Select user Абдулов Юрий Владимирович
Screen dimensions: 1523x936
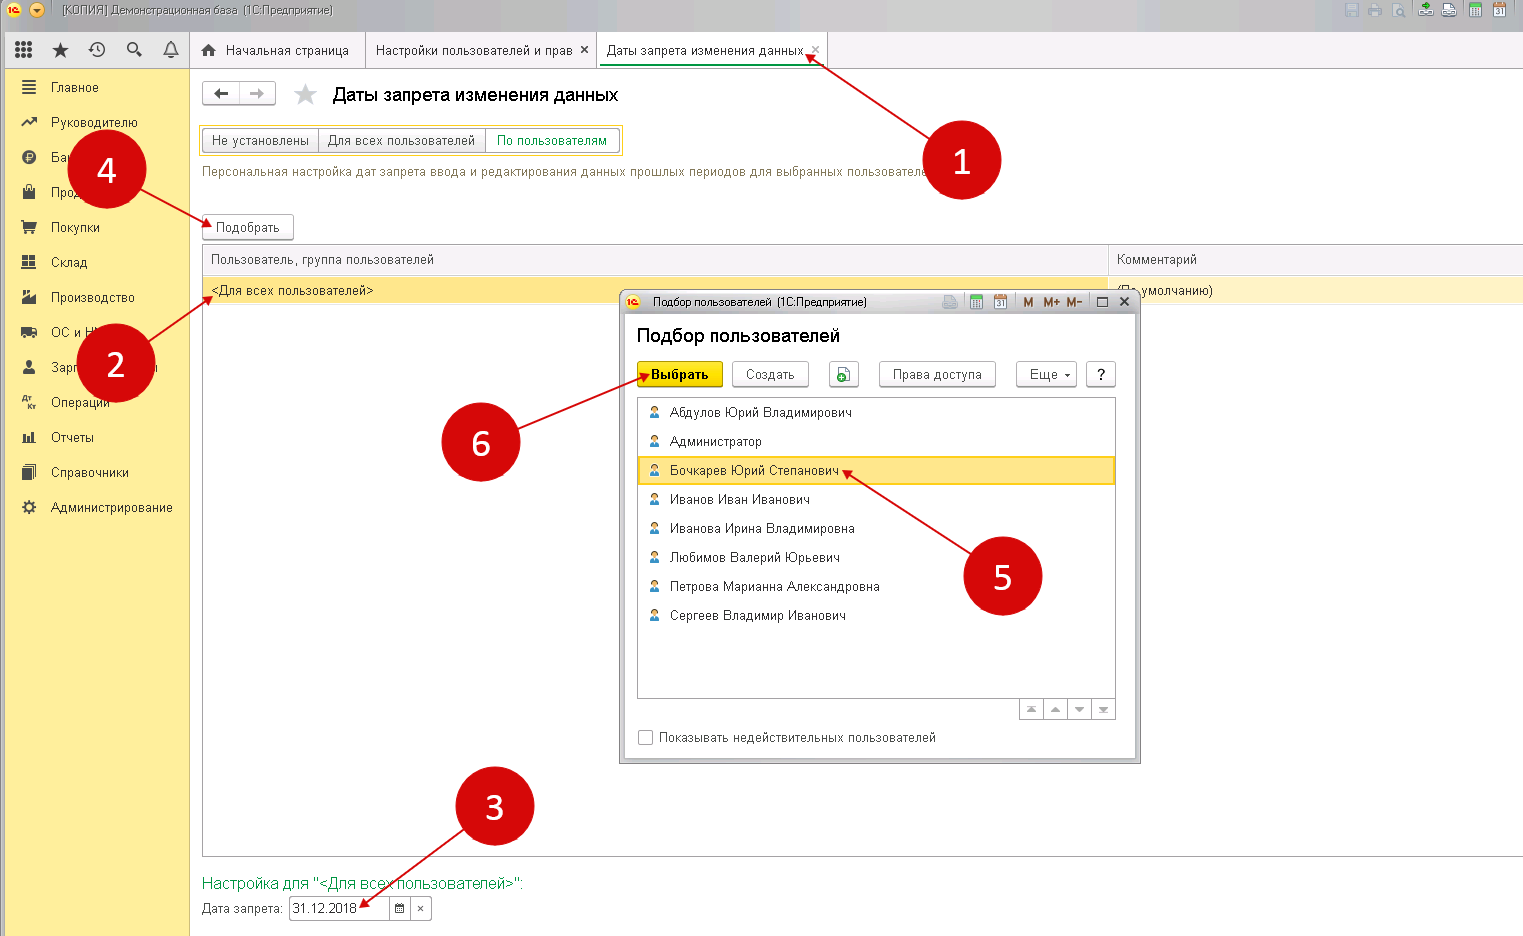click(x=876, y=413)
